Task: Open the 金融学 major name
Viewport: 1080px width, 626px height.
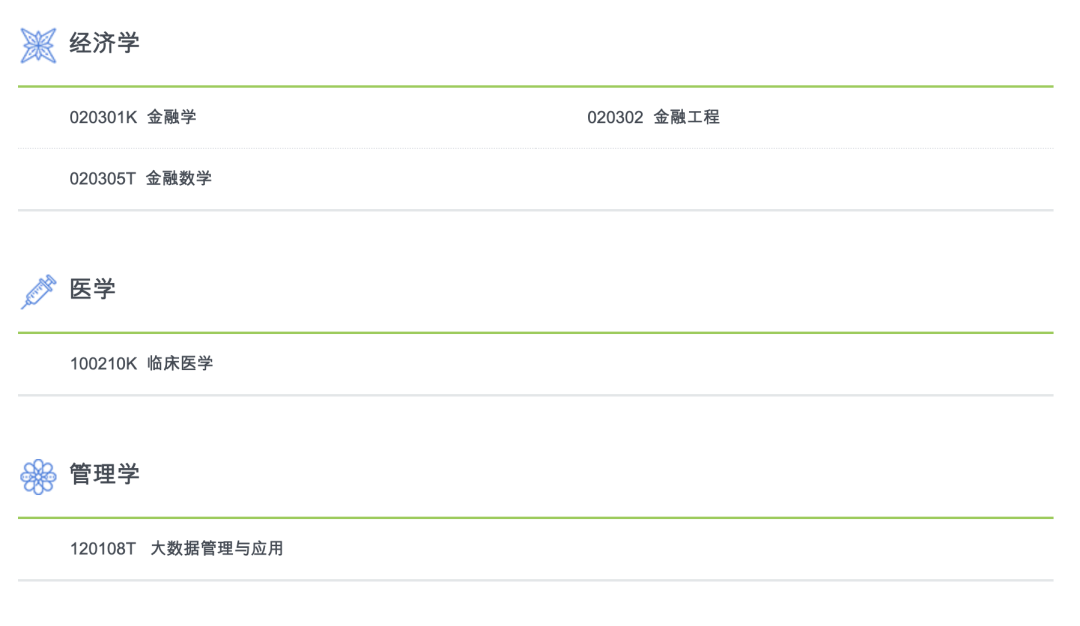Action: click(172, 118)
